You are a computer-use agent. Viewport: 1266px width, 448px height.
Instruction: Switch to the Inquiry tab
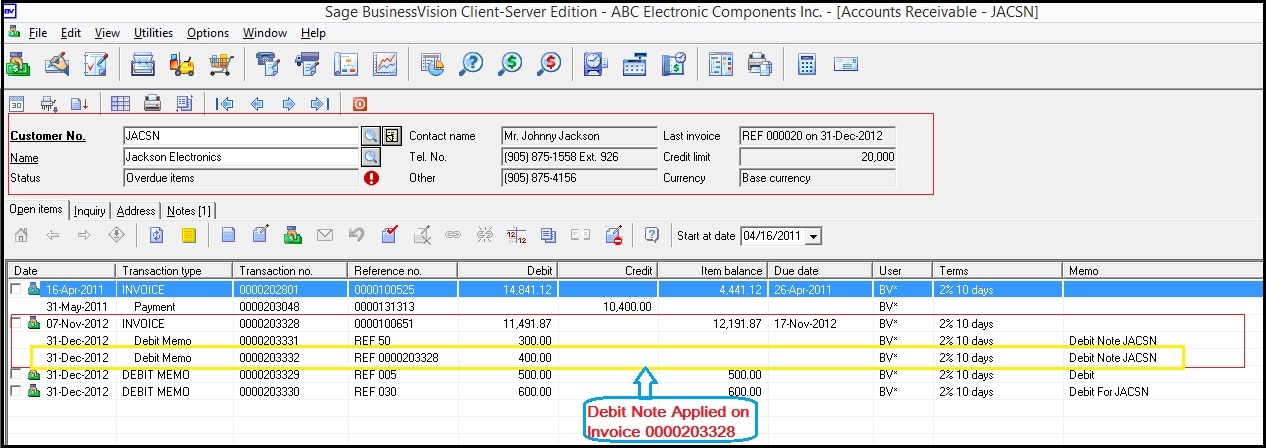pos(90,211)
